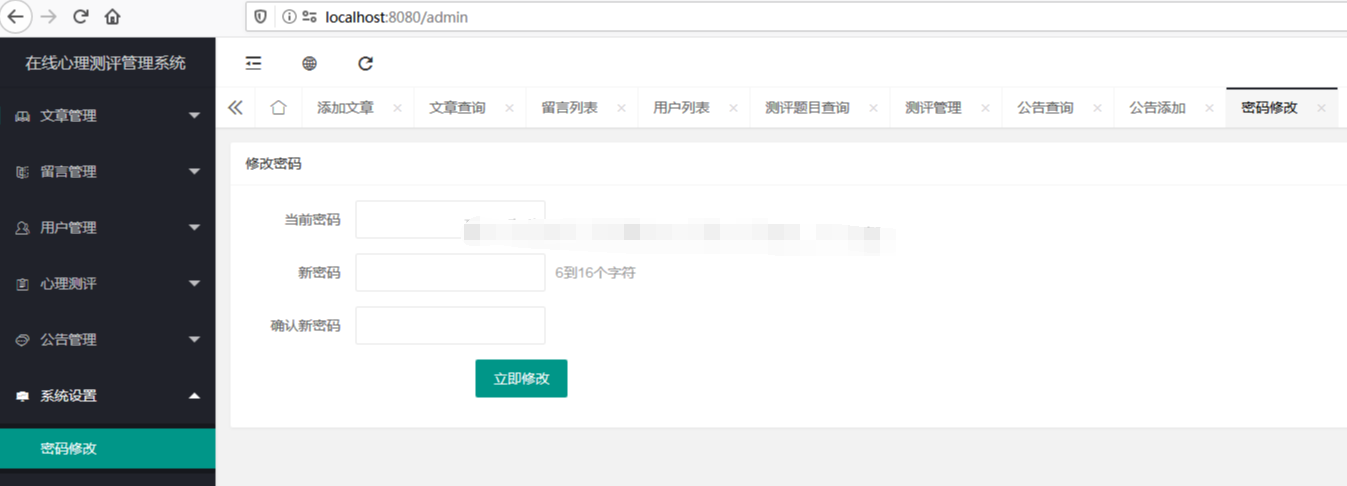Open the 用户管理 sidebar menu label
Image resolution: width=1347 pixels, height=486 pixels.
point(68,228)
